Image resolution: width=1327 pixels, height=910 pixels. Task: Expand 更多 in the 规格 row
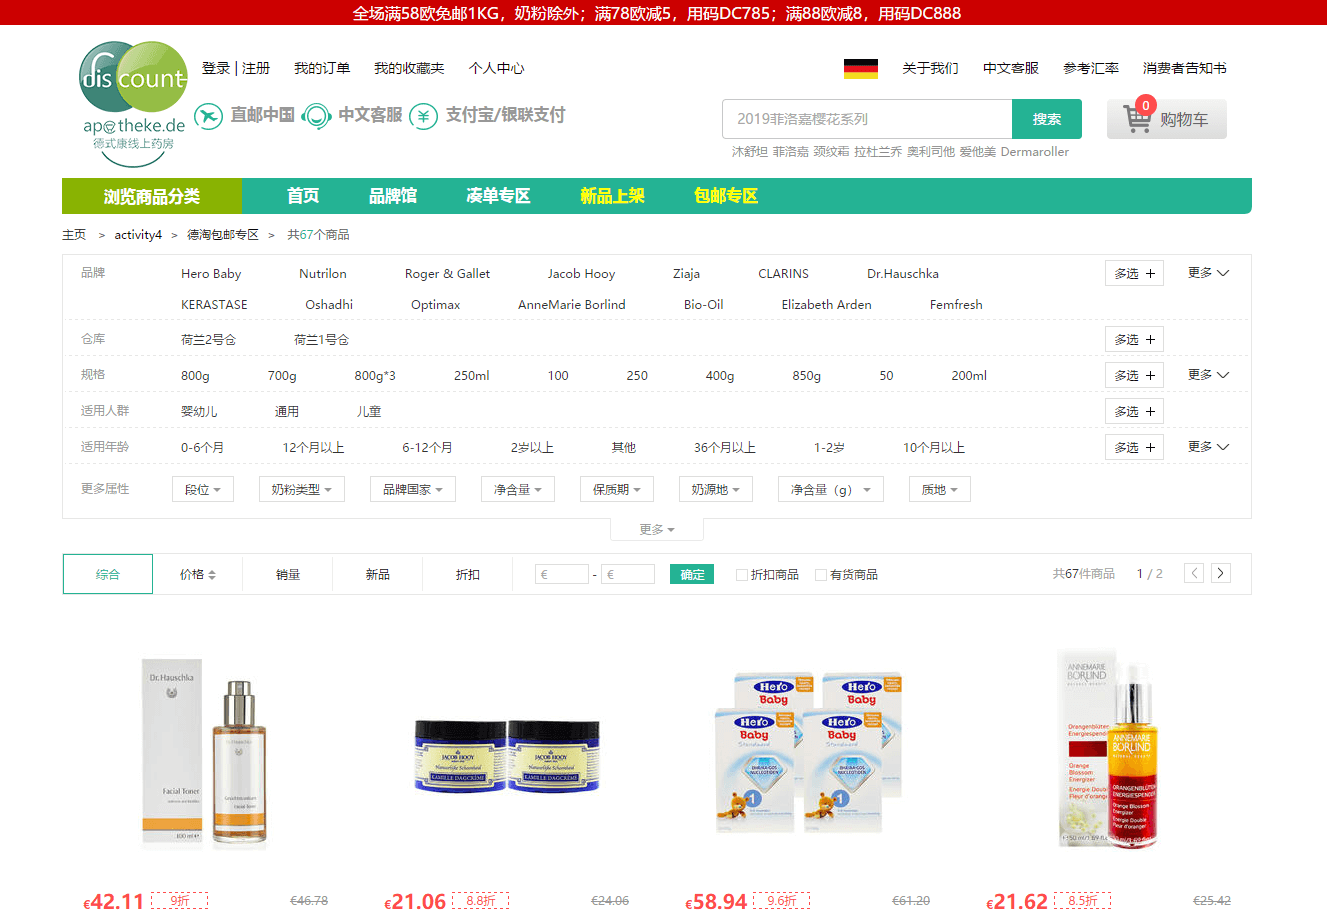(x=1208, y=375)
